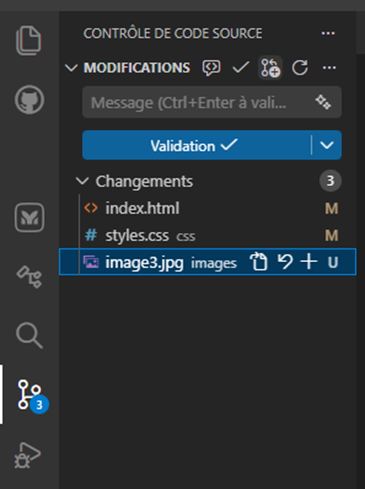The image size is (365, 489).
Task: Open the Validation button dropdown arrow
Action: 327,145
